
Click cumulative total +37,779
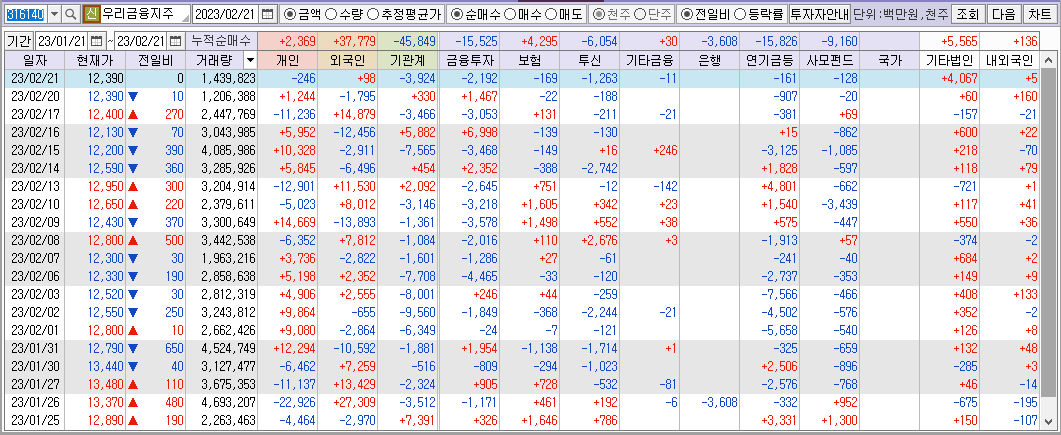click(348, 41)
